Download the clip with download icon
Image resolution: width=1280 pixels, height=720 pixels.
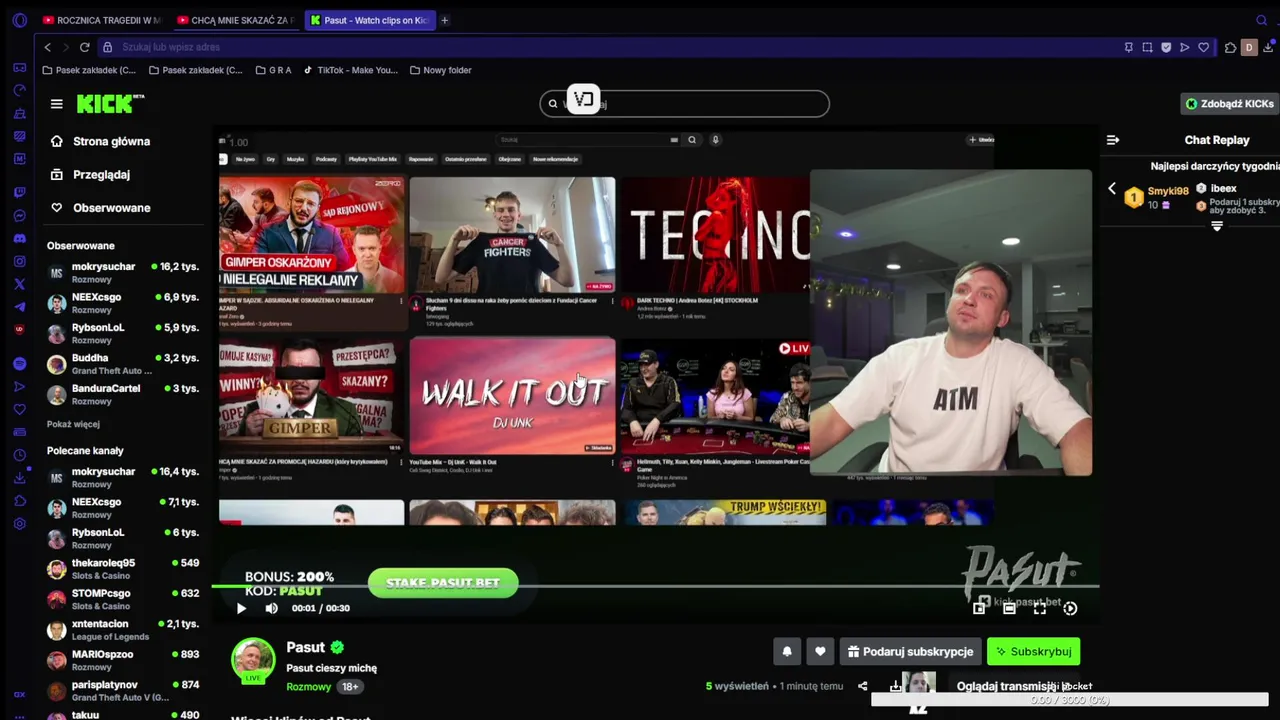tap(895, 686)
